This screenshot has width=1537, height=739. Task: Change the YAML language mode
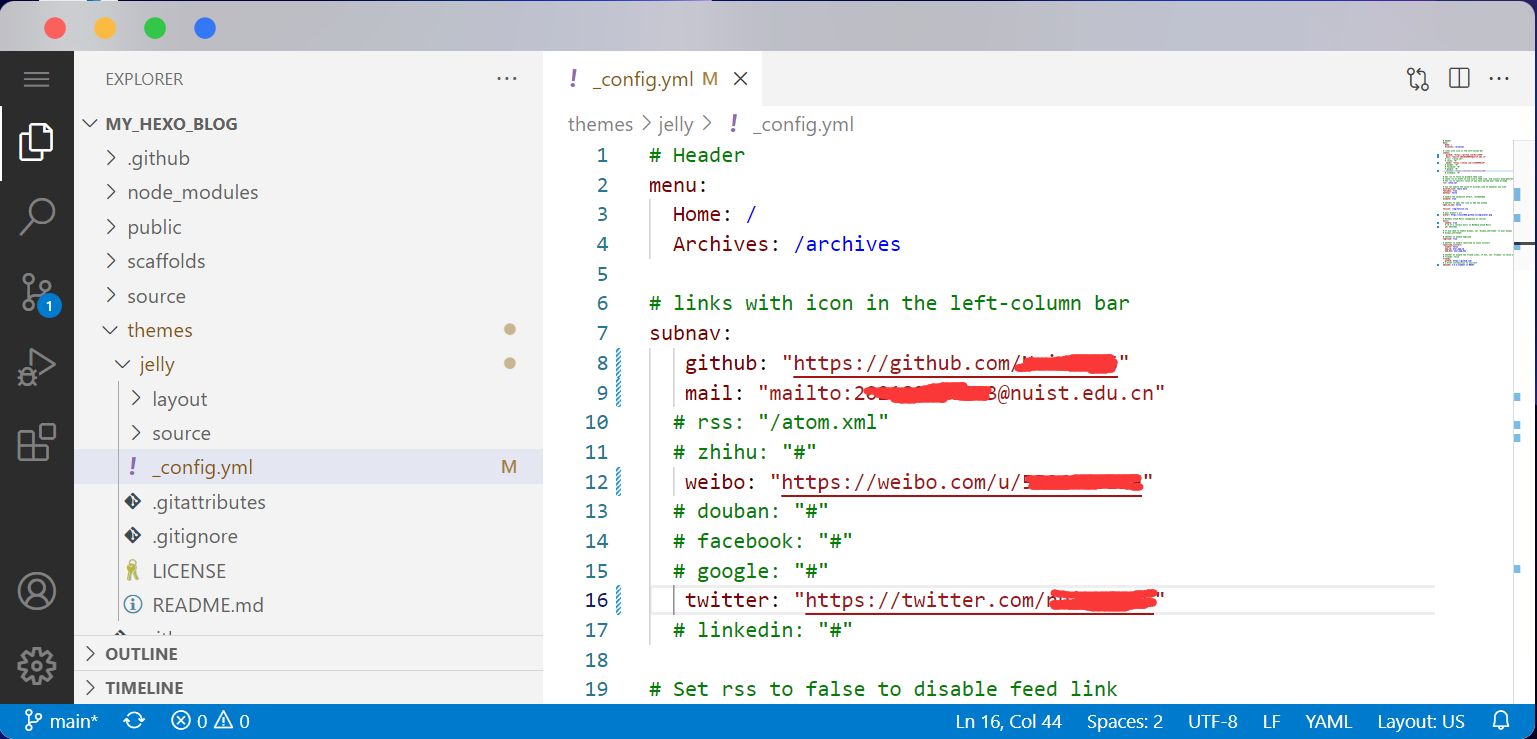tap(1327, 721)
